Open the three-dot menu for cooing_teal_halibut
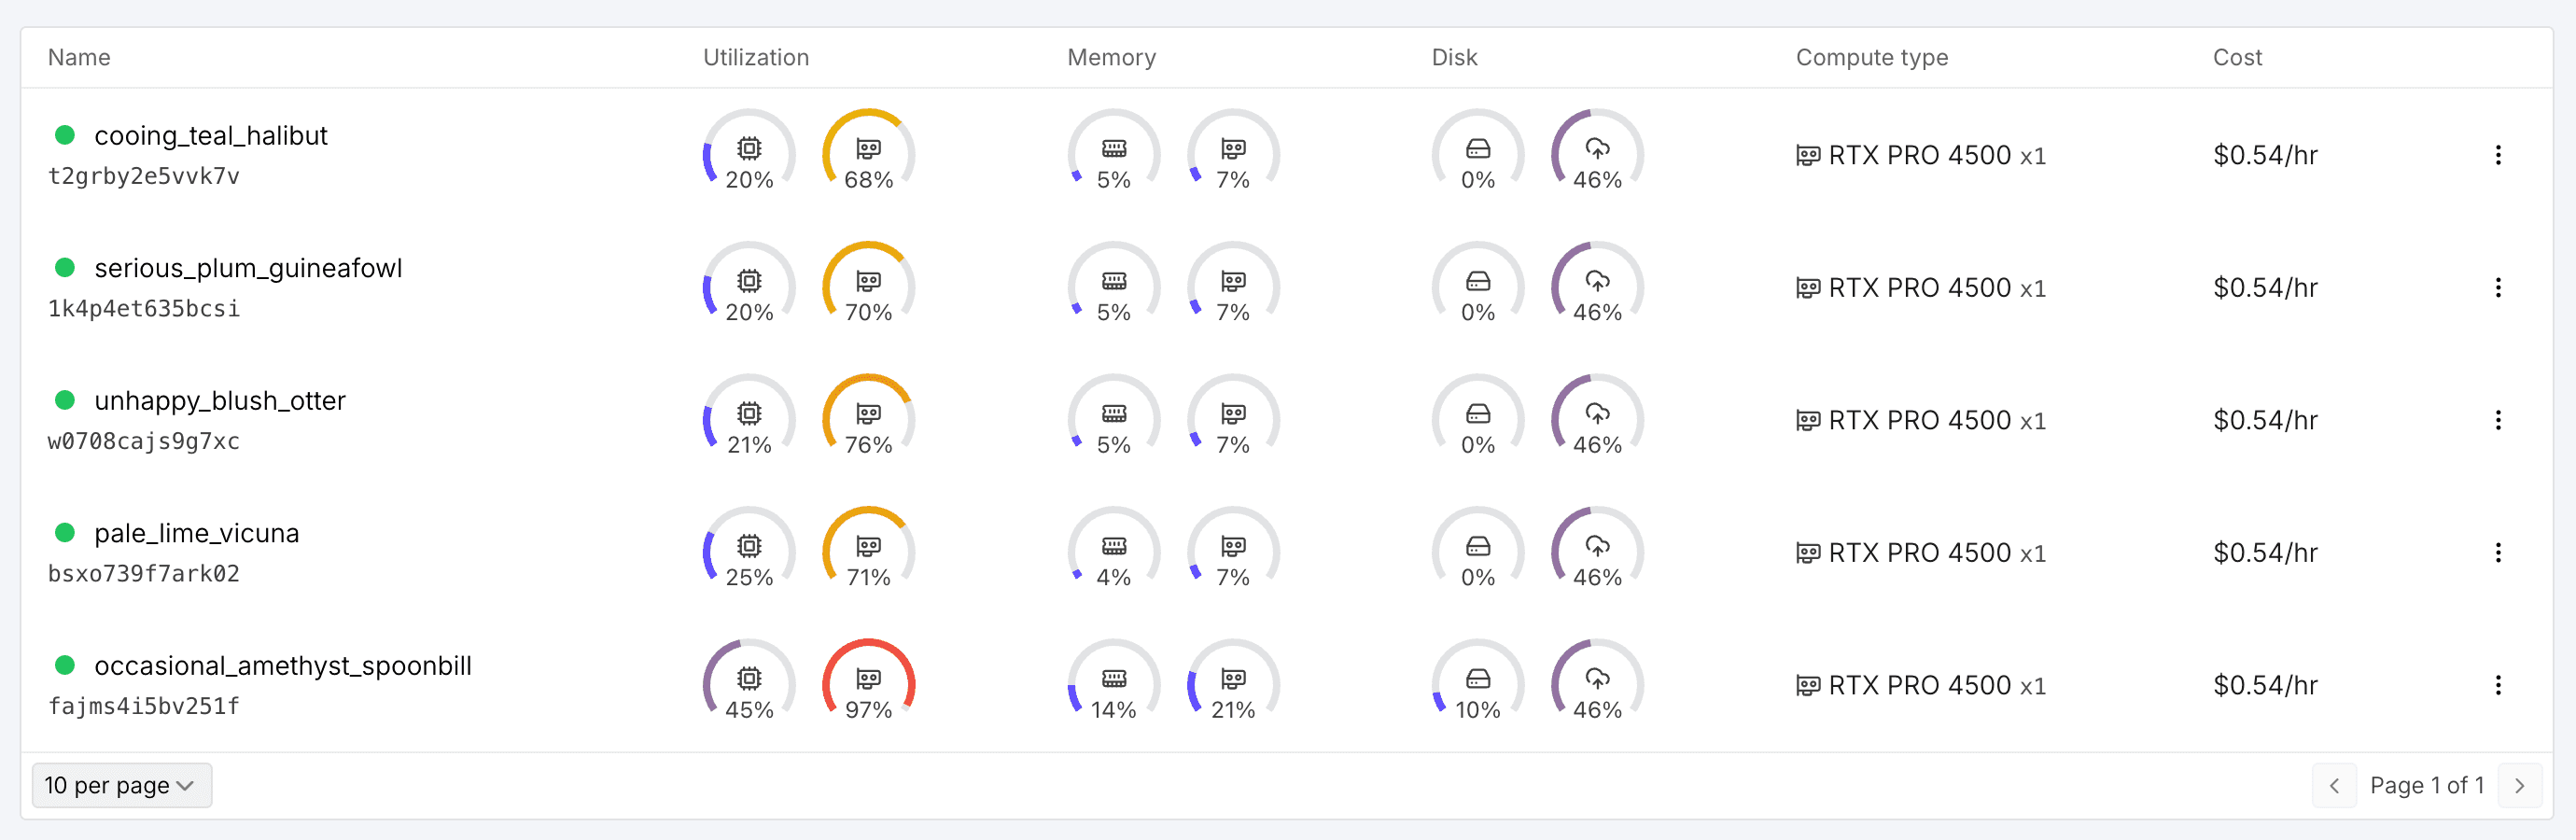The height and width of the screenshot is (840, 2576). (2499, 155)
